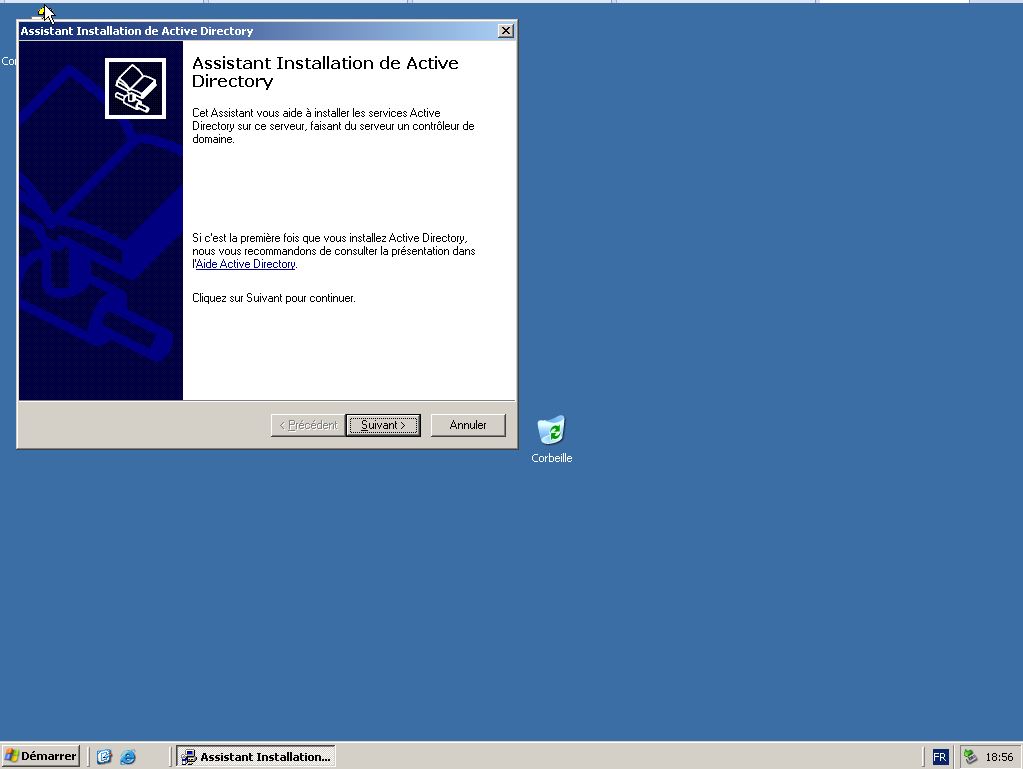Viewport: 1023px width, 769px height.
Task: Click the Show Desktop quick launch icon
Action: tap(104, 757)
